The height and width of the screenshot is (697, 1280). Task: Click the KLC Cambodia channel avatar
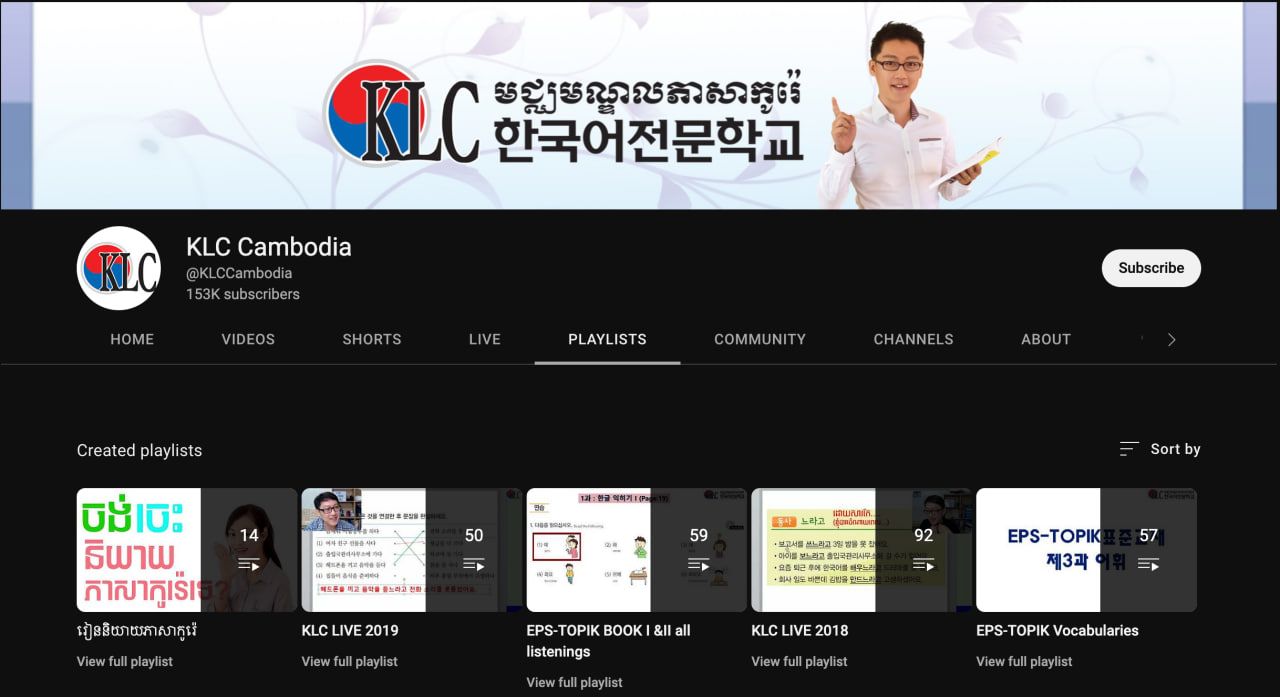119,268
